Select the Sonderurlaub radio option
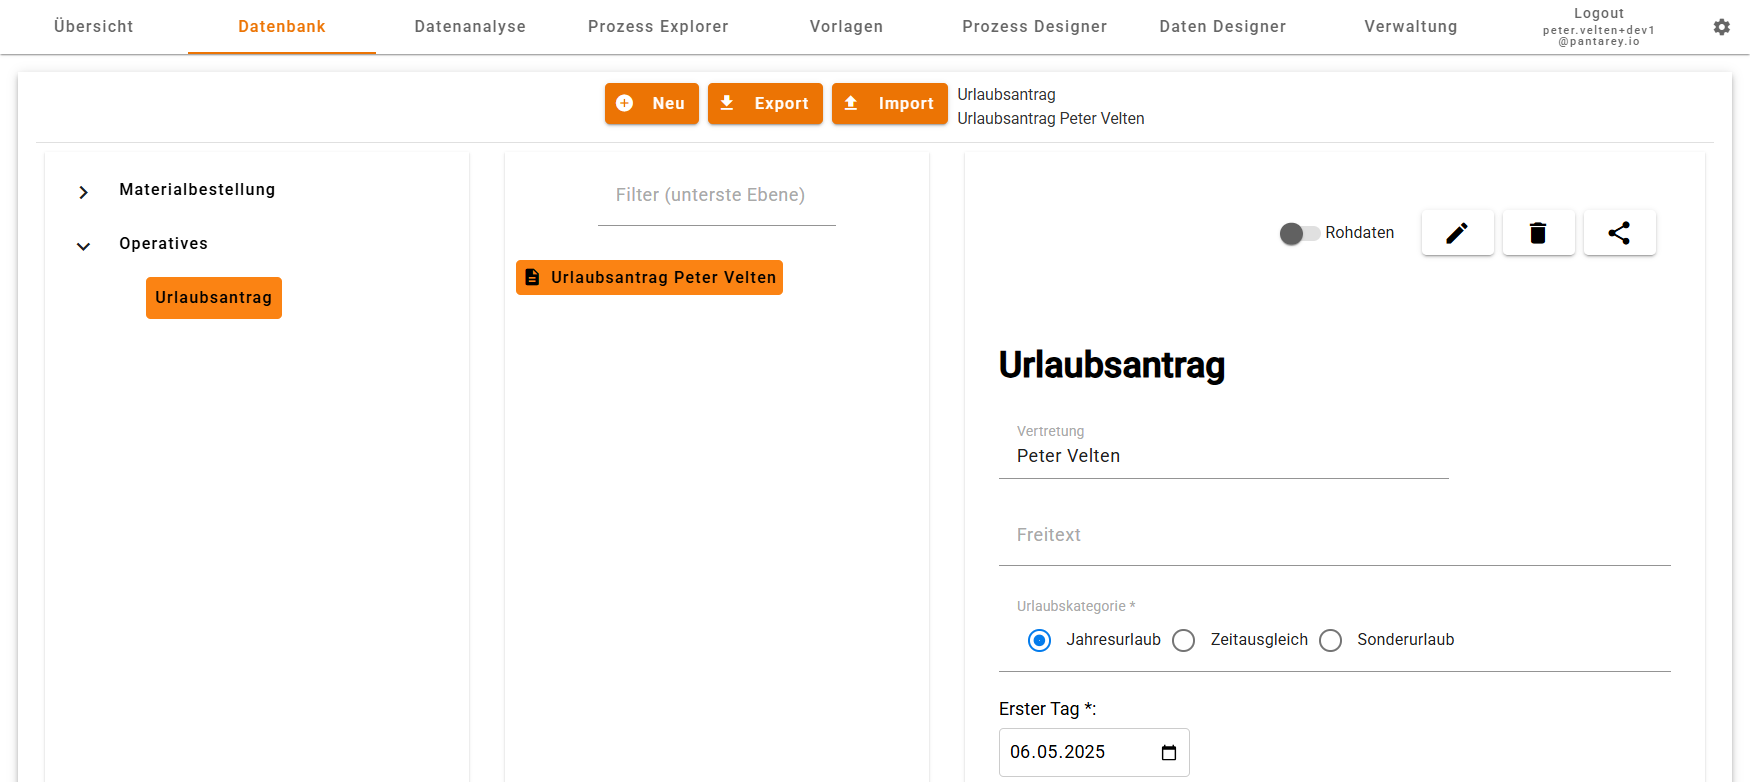Image resolution: width=1750 pixels, height=782 pixels. (1330, 641)
